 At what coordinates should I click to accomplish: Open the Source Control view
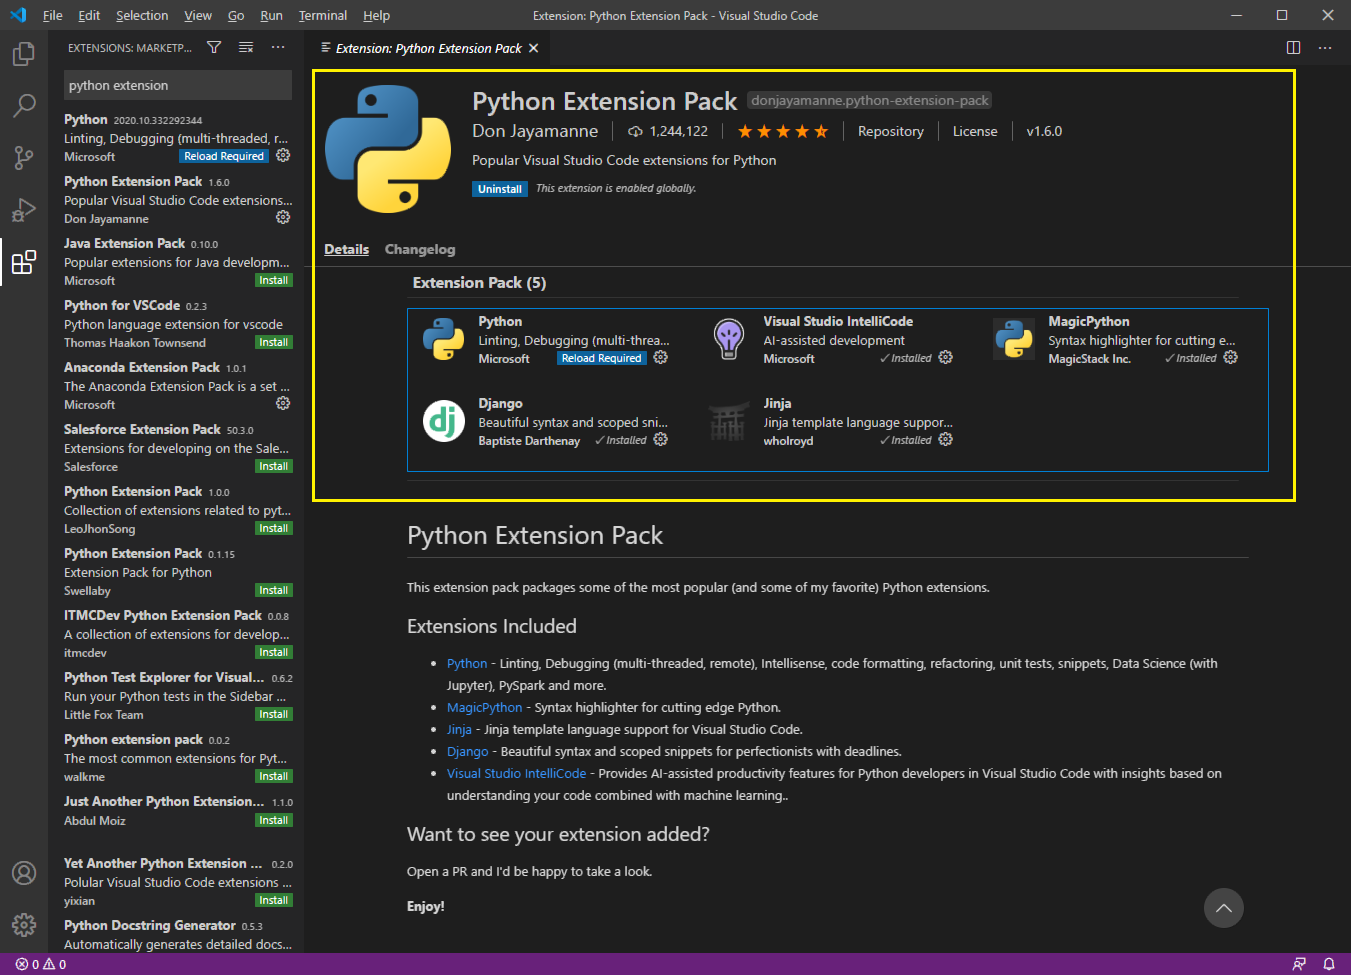[x=24, y=157]
